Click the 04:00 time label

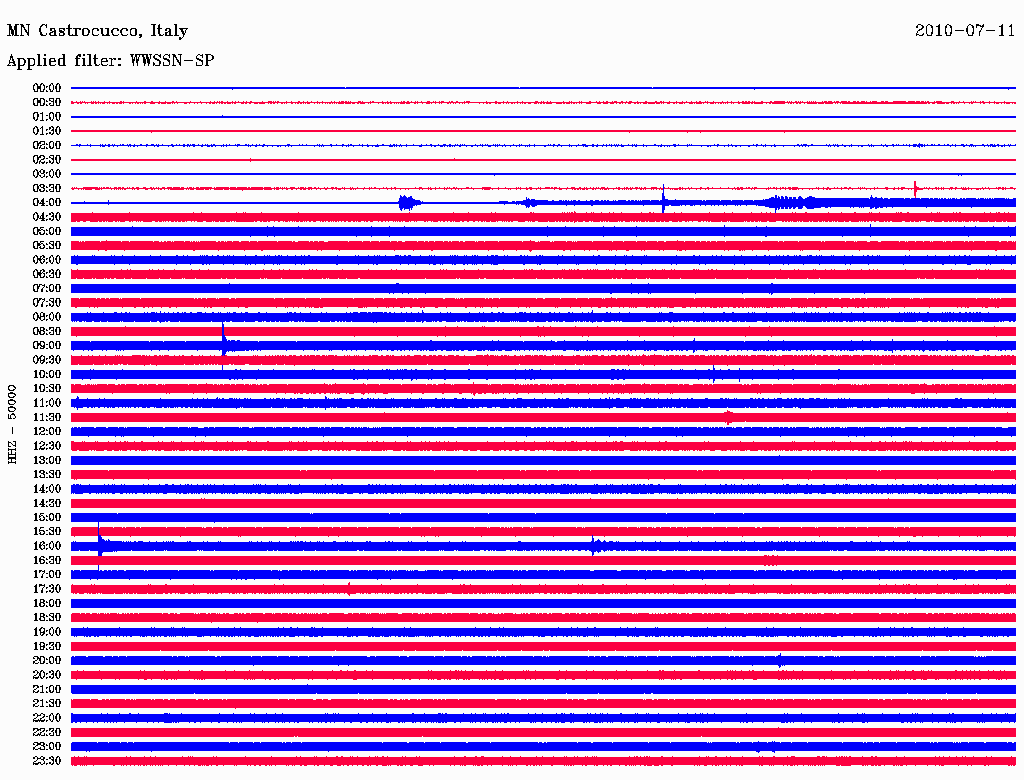tap(47, 203)
